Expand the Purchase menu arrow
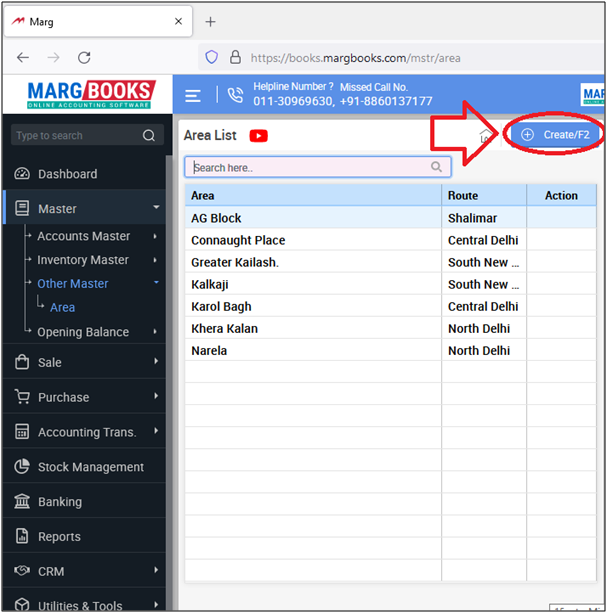 tap(156, 396)
